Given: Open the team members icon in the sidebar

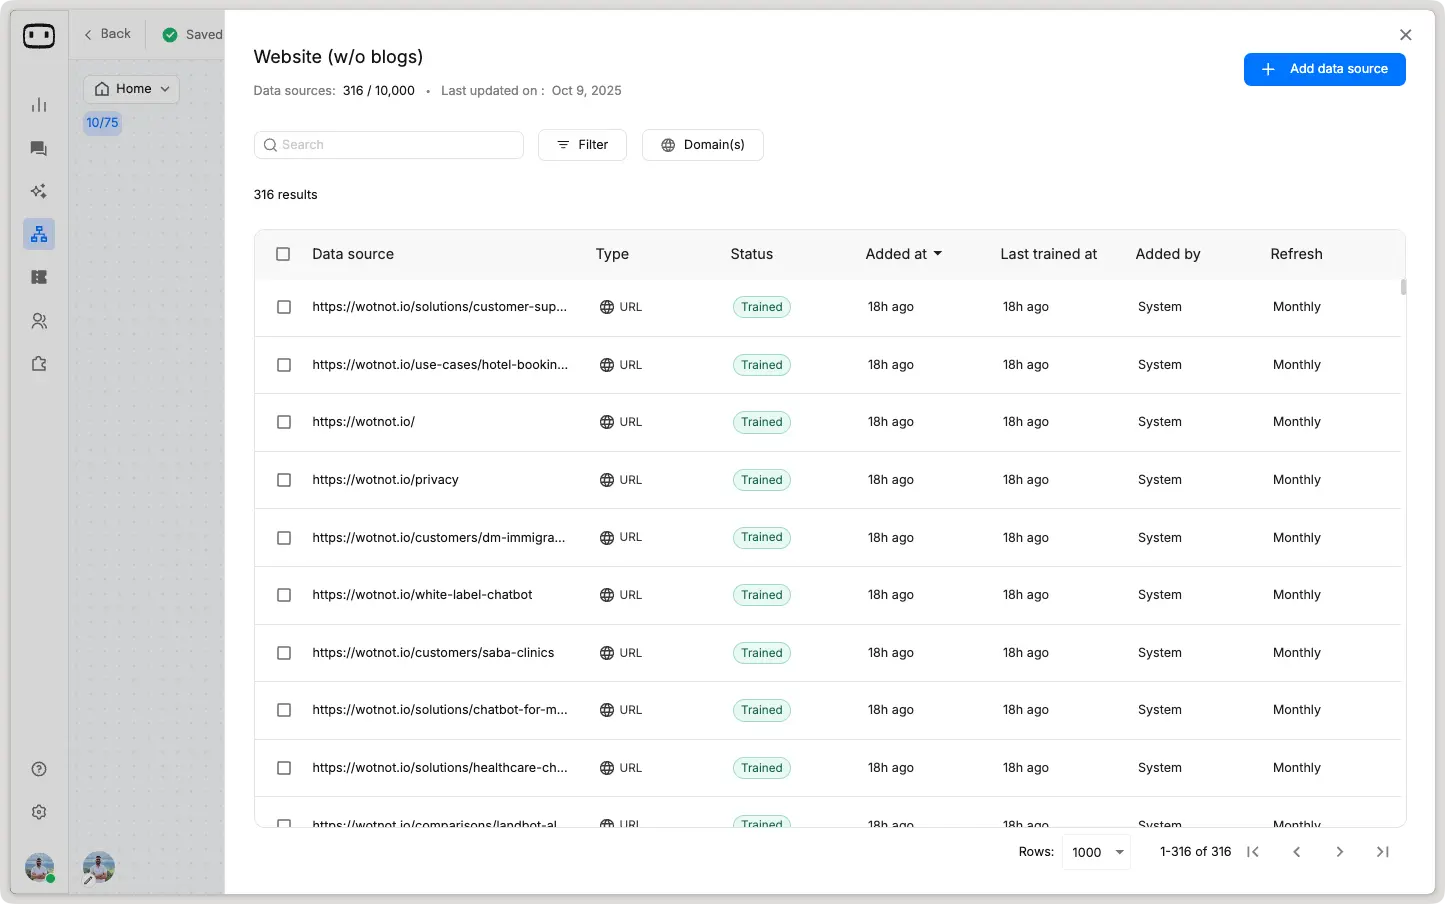Looking at the screenshot, I should point(39,320).
